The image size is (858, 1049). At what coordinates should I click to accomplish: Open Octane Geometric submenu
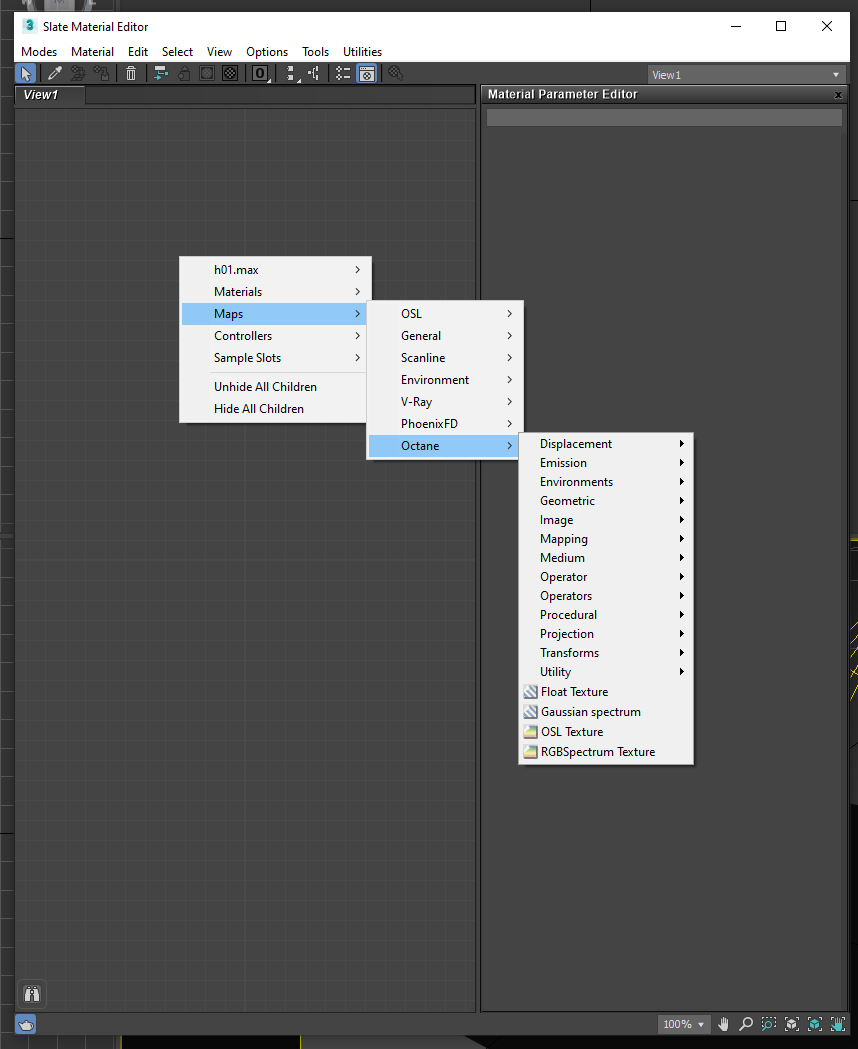(x=606, y=501)
